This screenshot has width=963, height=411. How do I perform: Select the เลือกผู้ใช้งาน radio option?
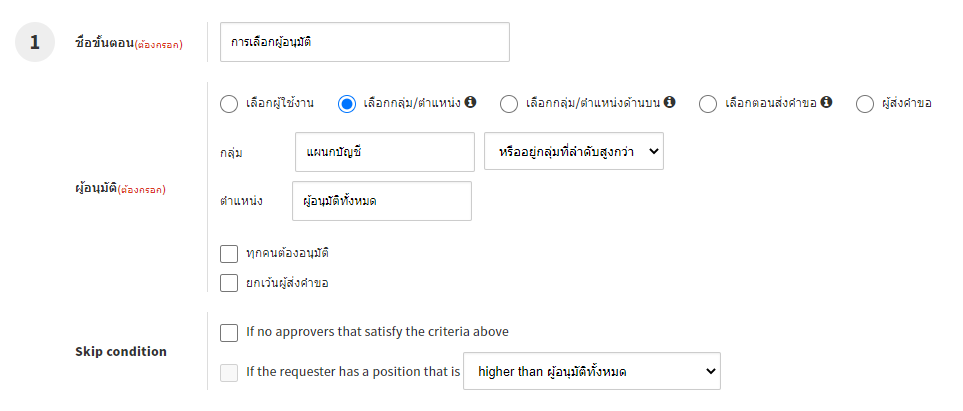(229, 103)
